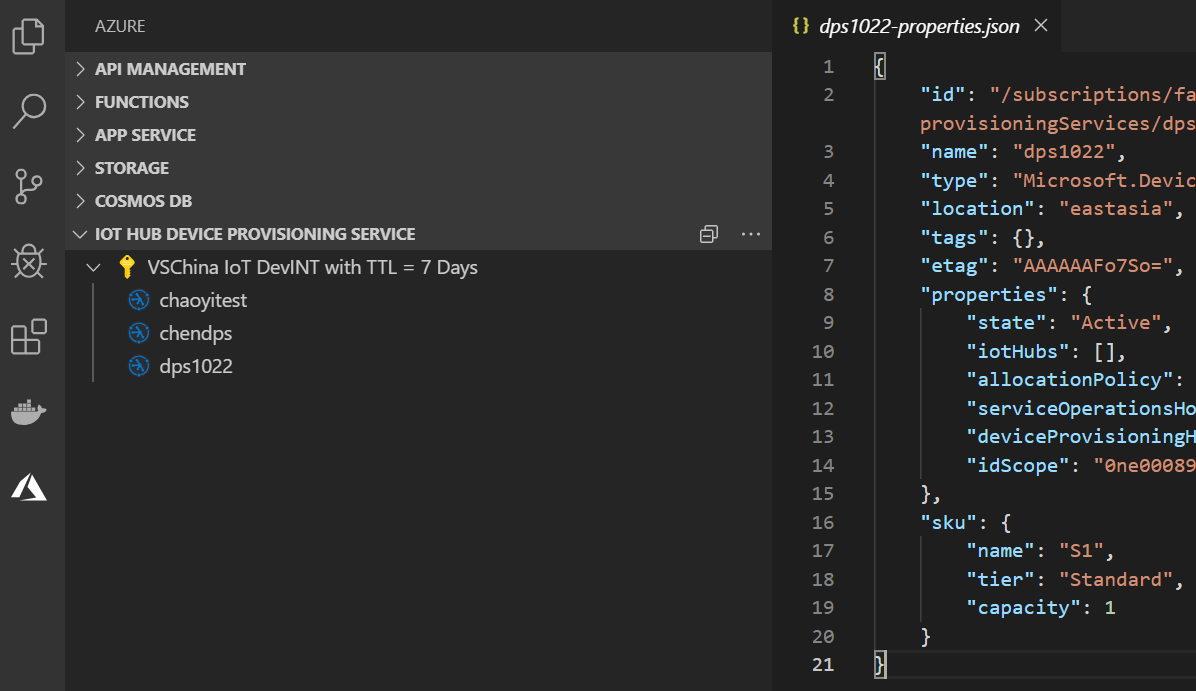Select the Docker extension icon

pos(29,412)
